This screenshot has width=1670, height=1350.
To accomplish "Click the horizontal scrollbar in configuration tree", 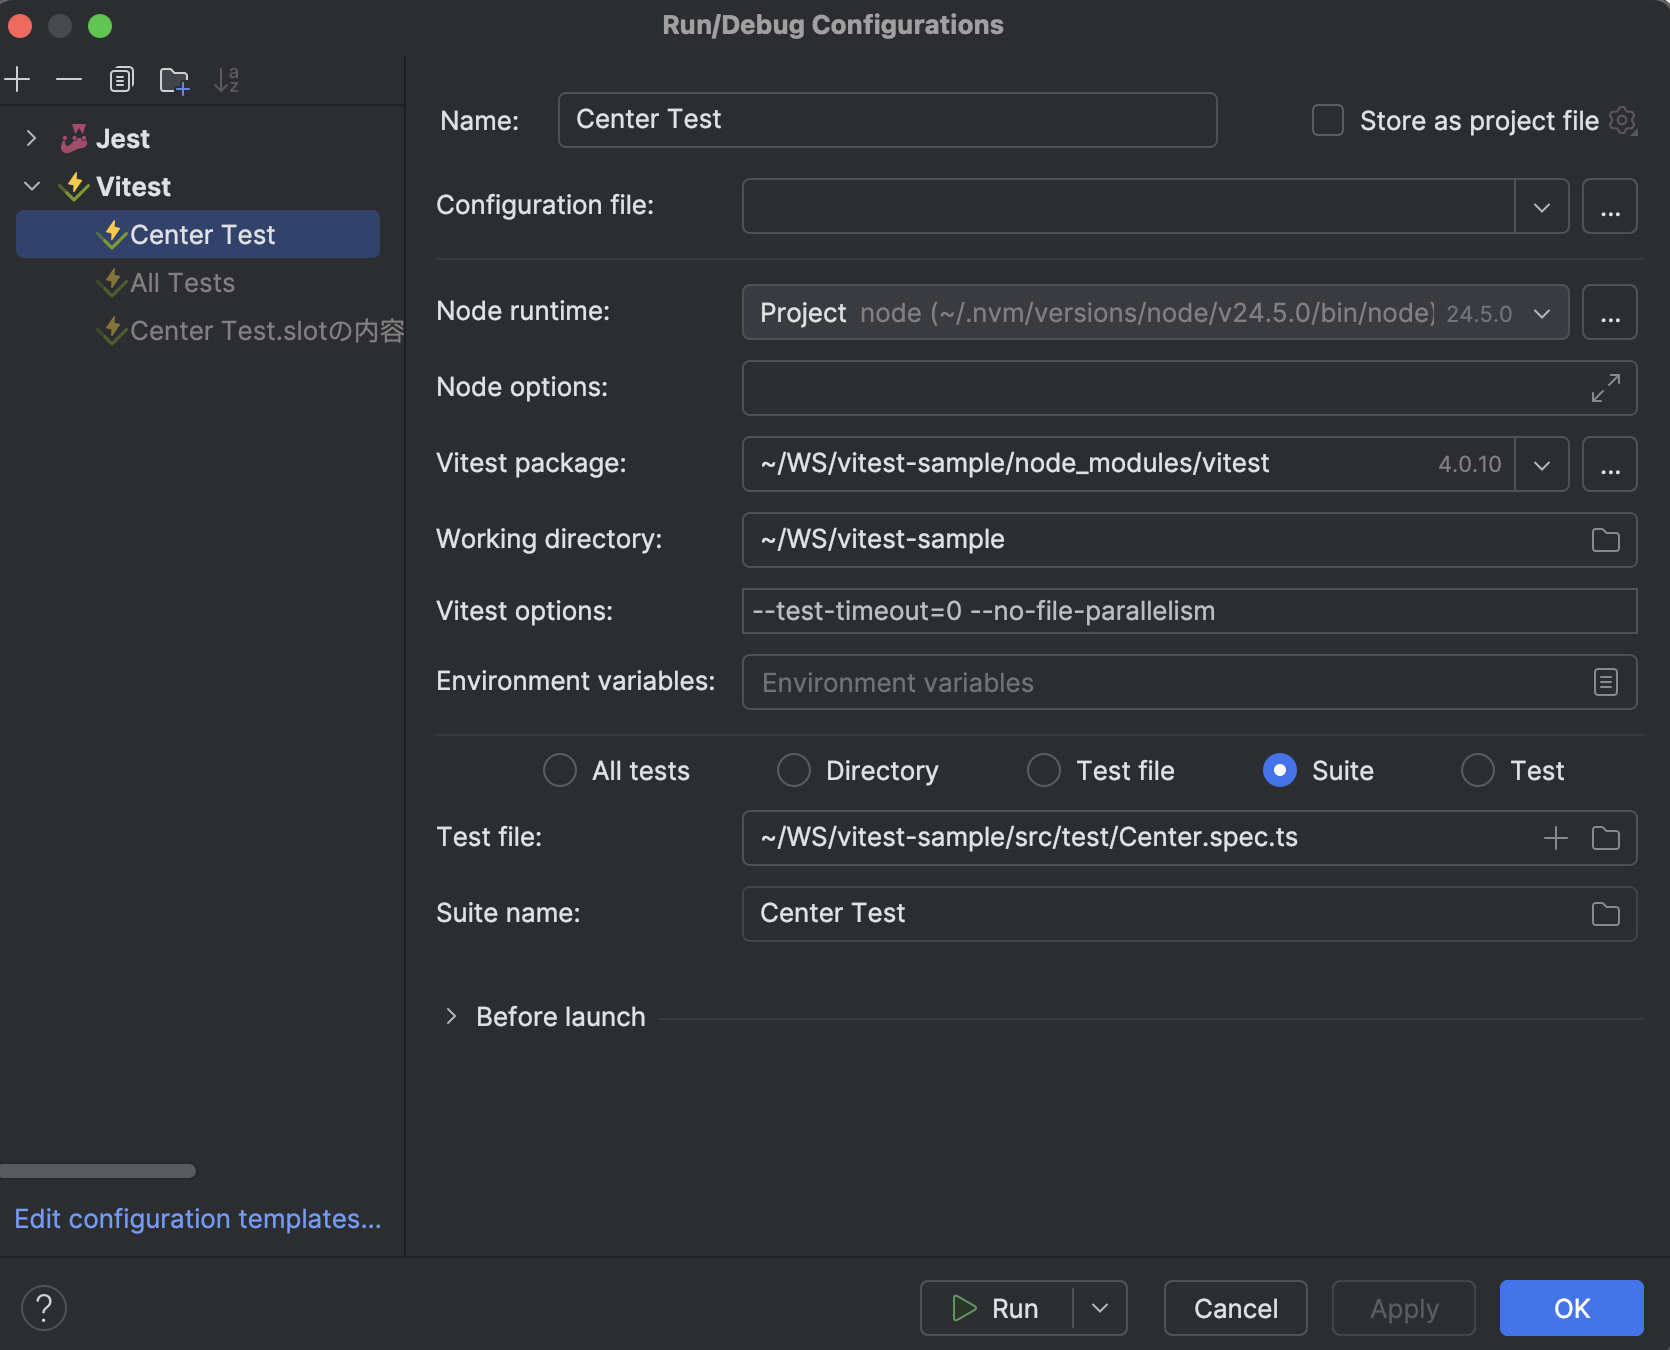I will [x=98, y=1171].
